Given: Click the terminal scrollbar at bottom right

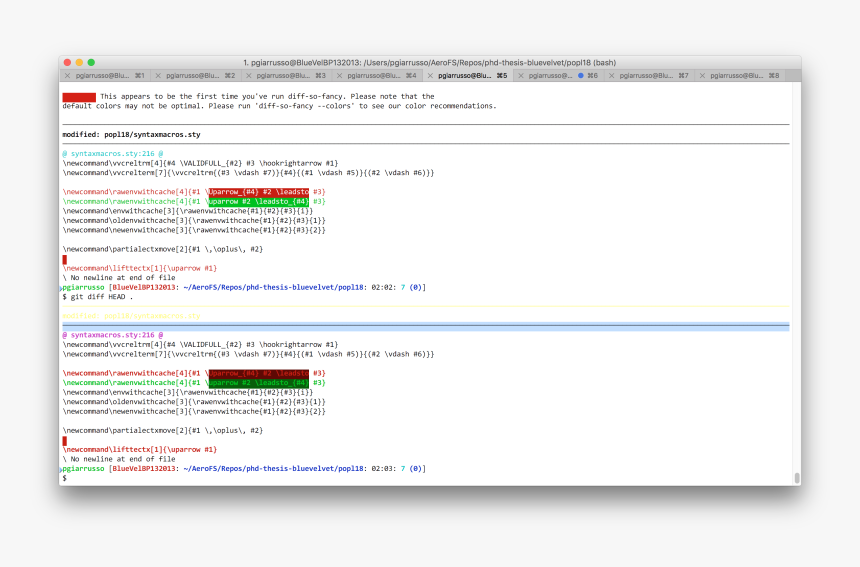Looking at the screenshot, I should tap(796, 478).
